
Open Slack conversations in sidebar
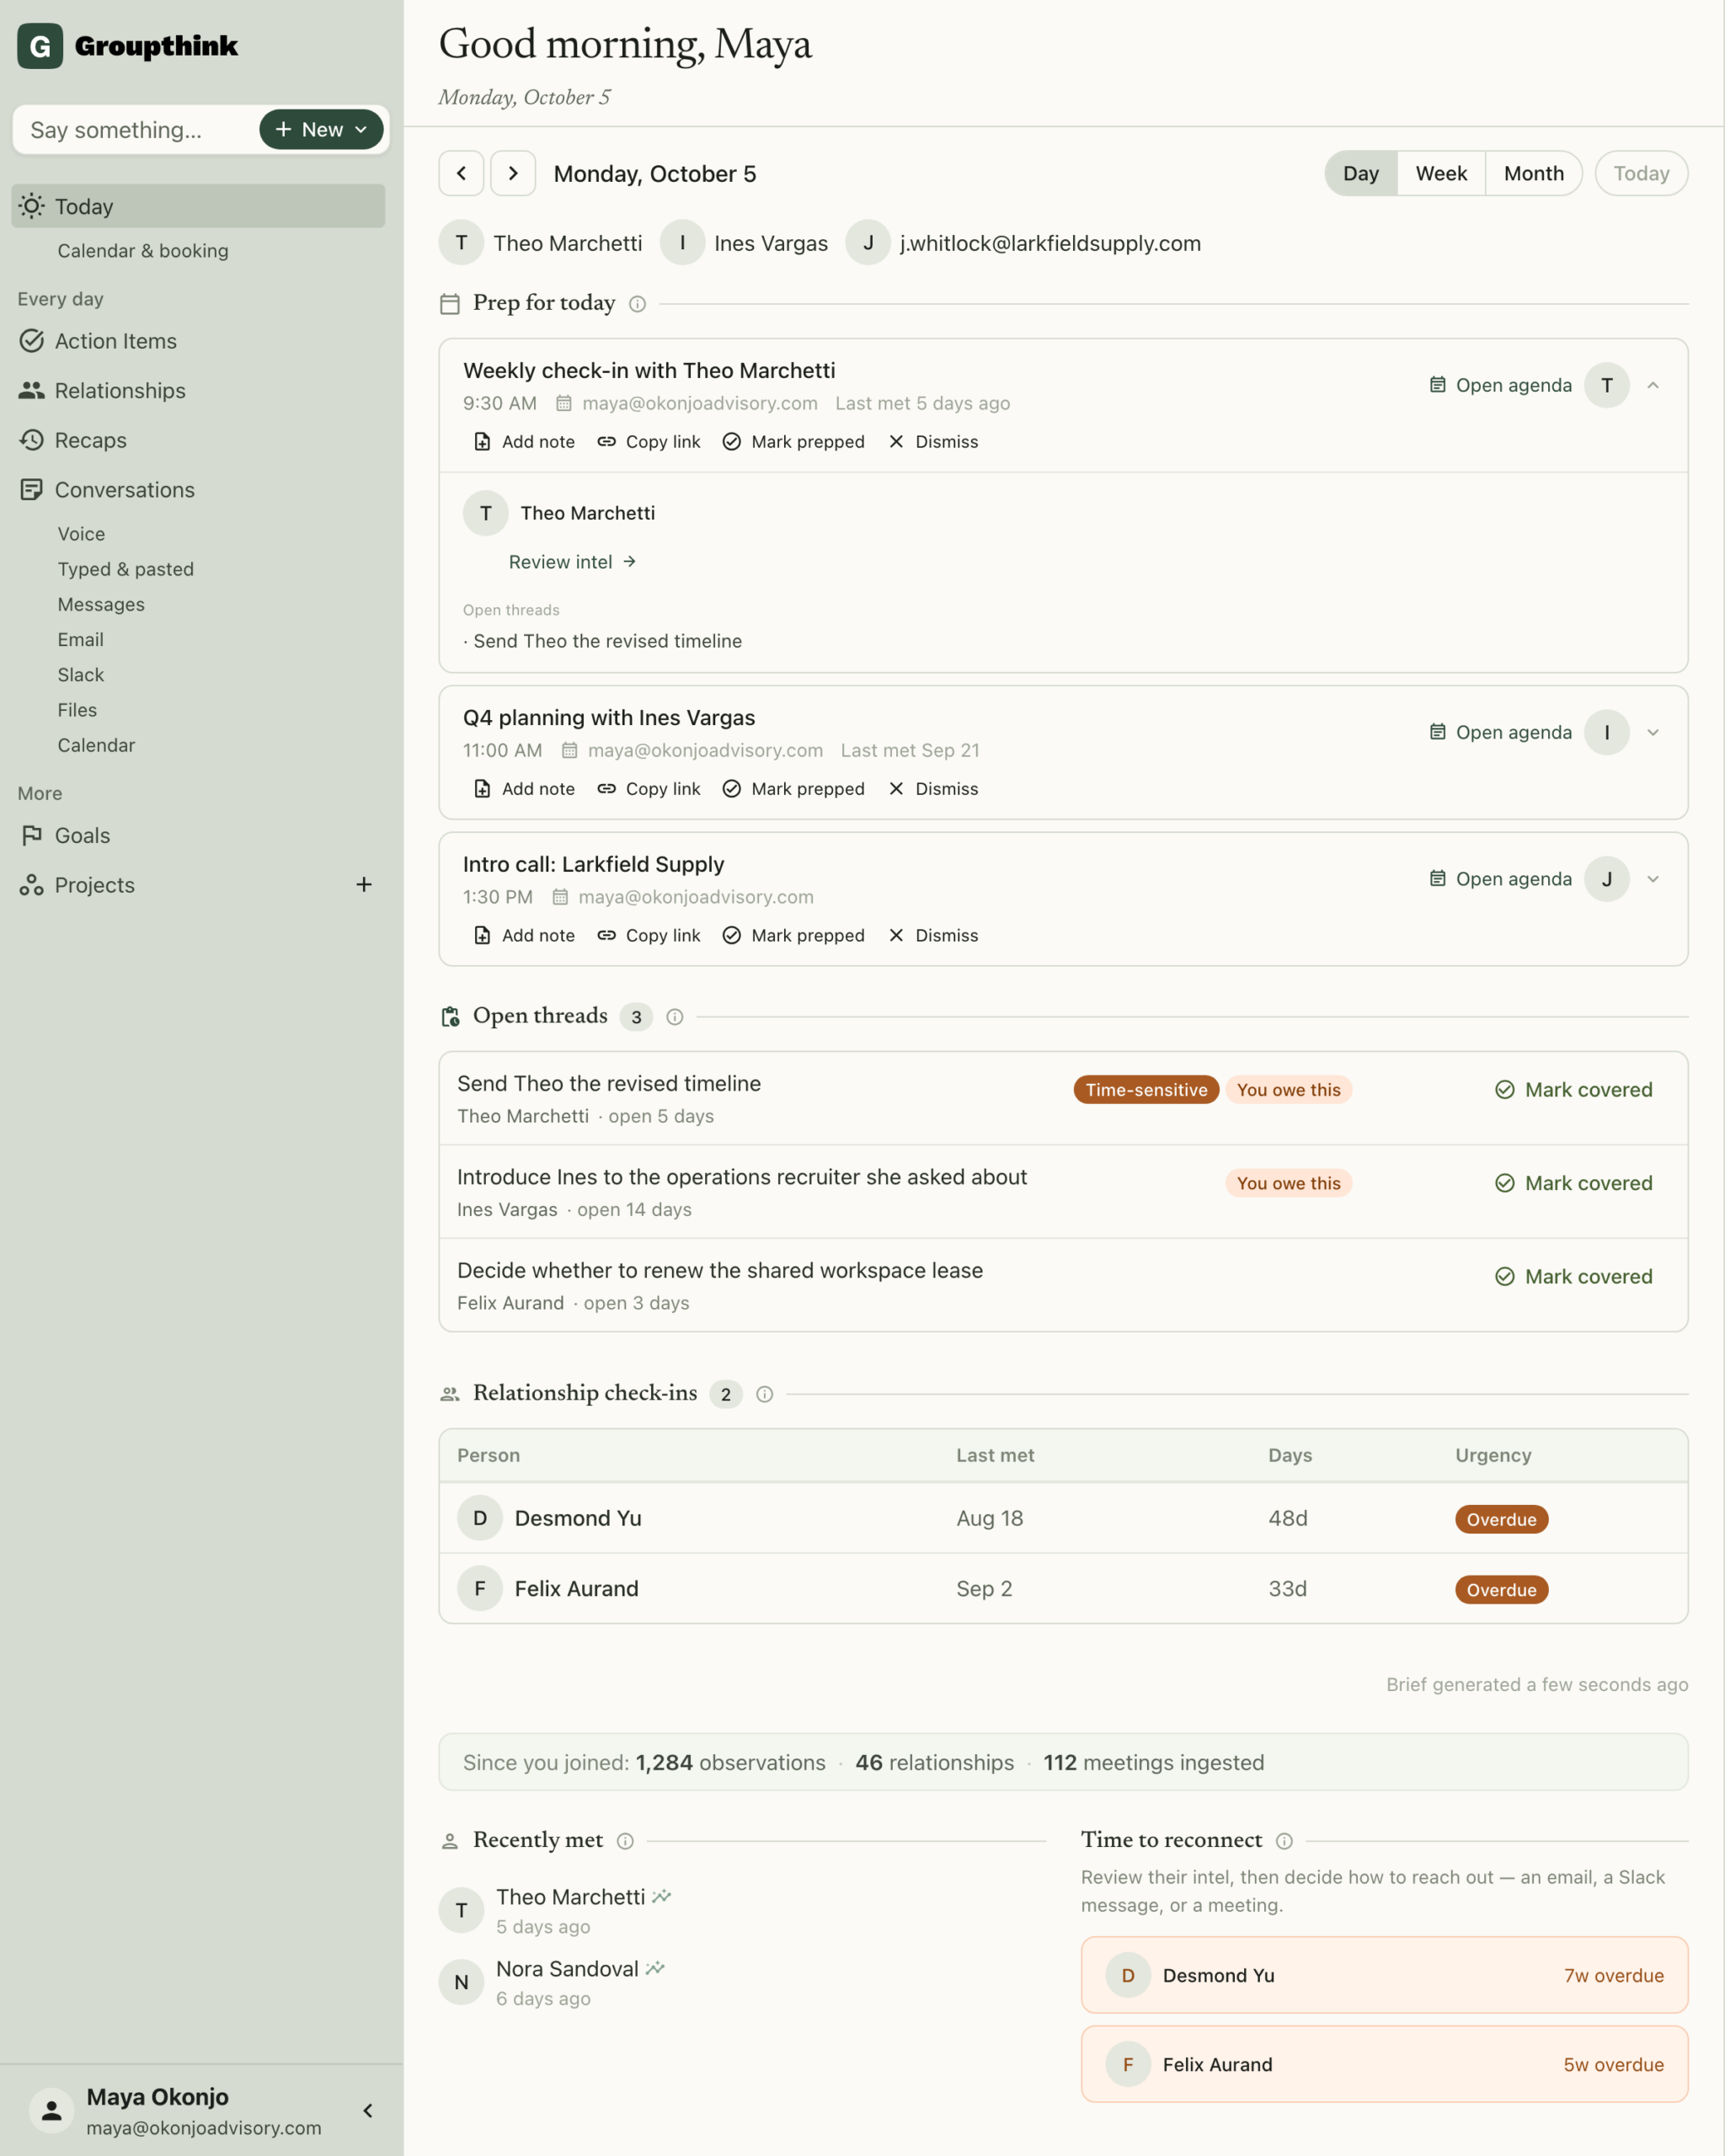pyautogui.click(x=81, y=675)
